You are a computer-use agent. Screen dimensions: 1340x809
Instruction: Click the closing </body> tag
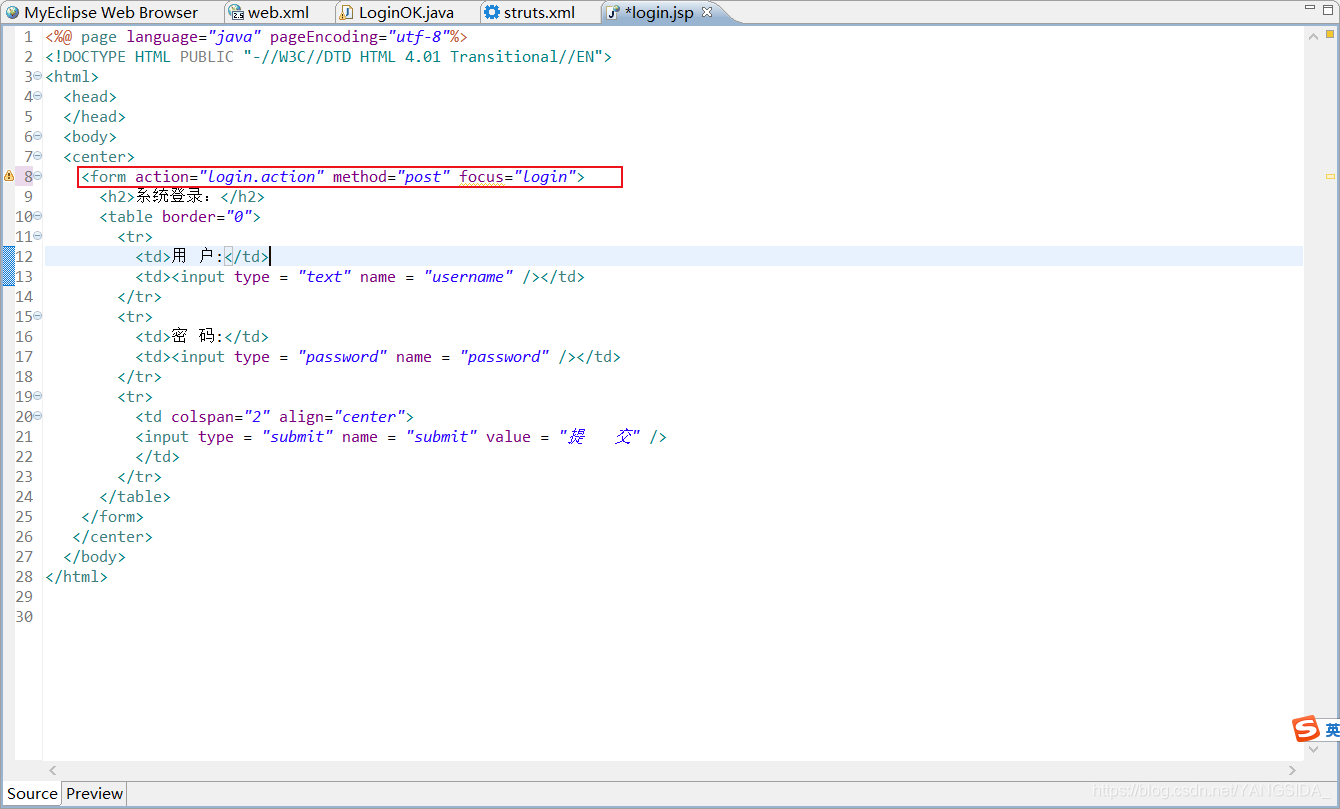[x=94, y=557]
